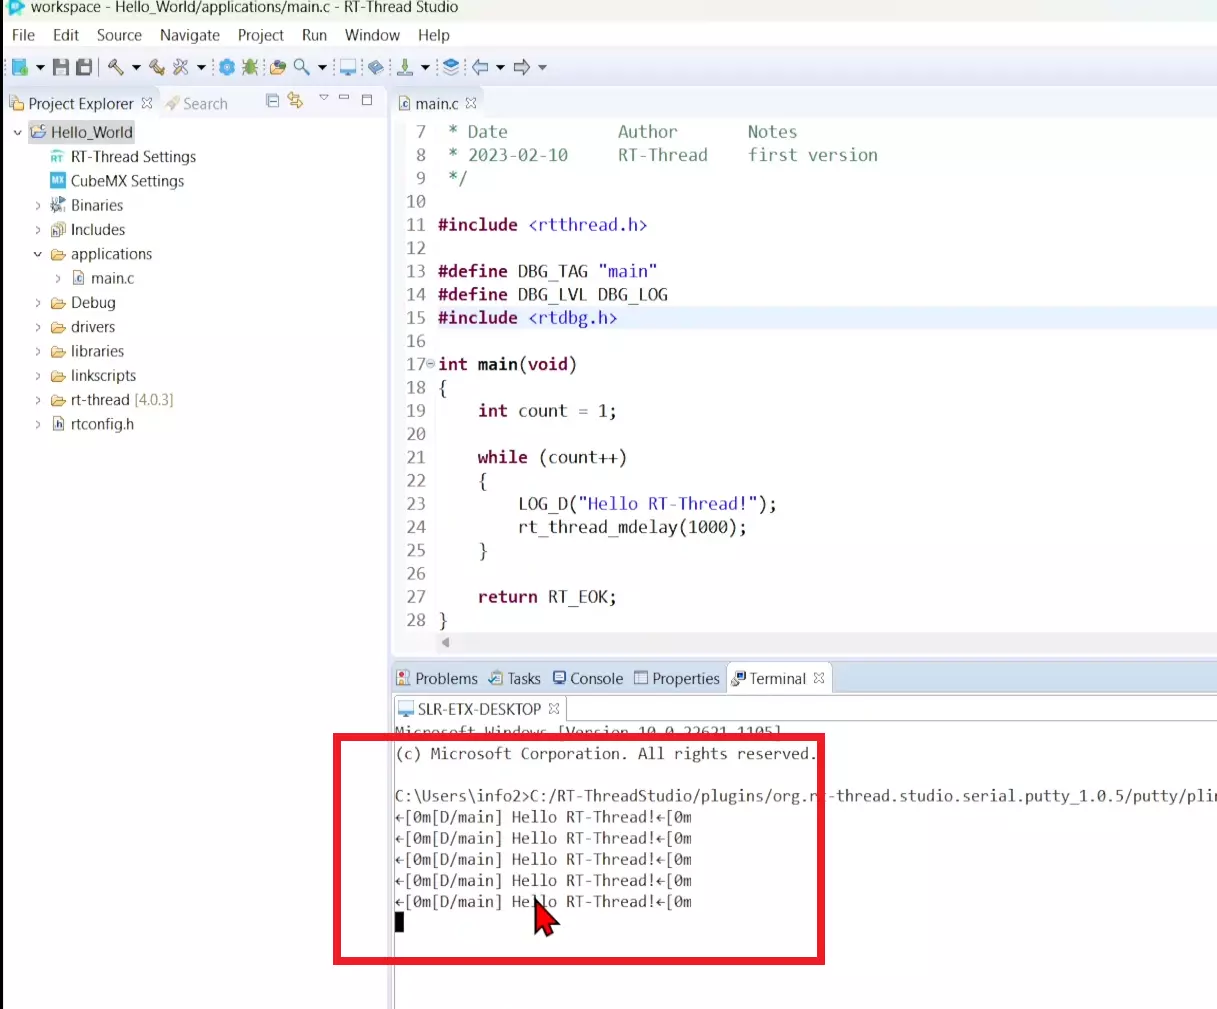Viewport: 1217px width, 1009px height.
Task: Start debugging with green bug icon
Action: (250, 67)
